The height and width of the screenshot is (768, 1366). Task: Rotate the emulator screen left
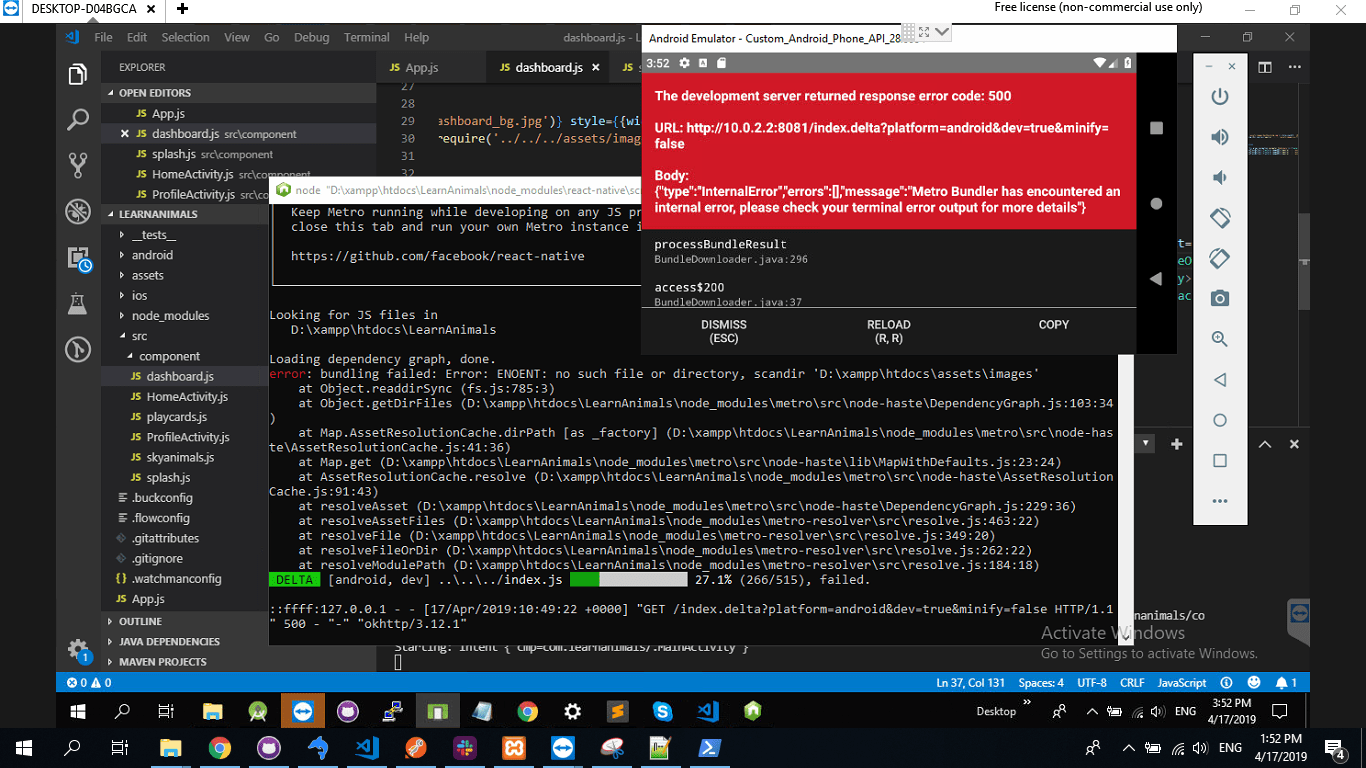(1219, 217)
